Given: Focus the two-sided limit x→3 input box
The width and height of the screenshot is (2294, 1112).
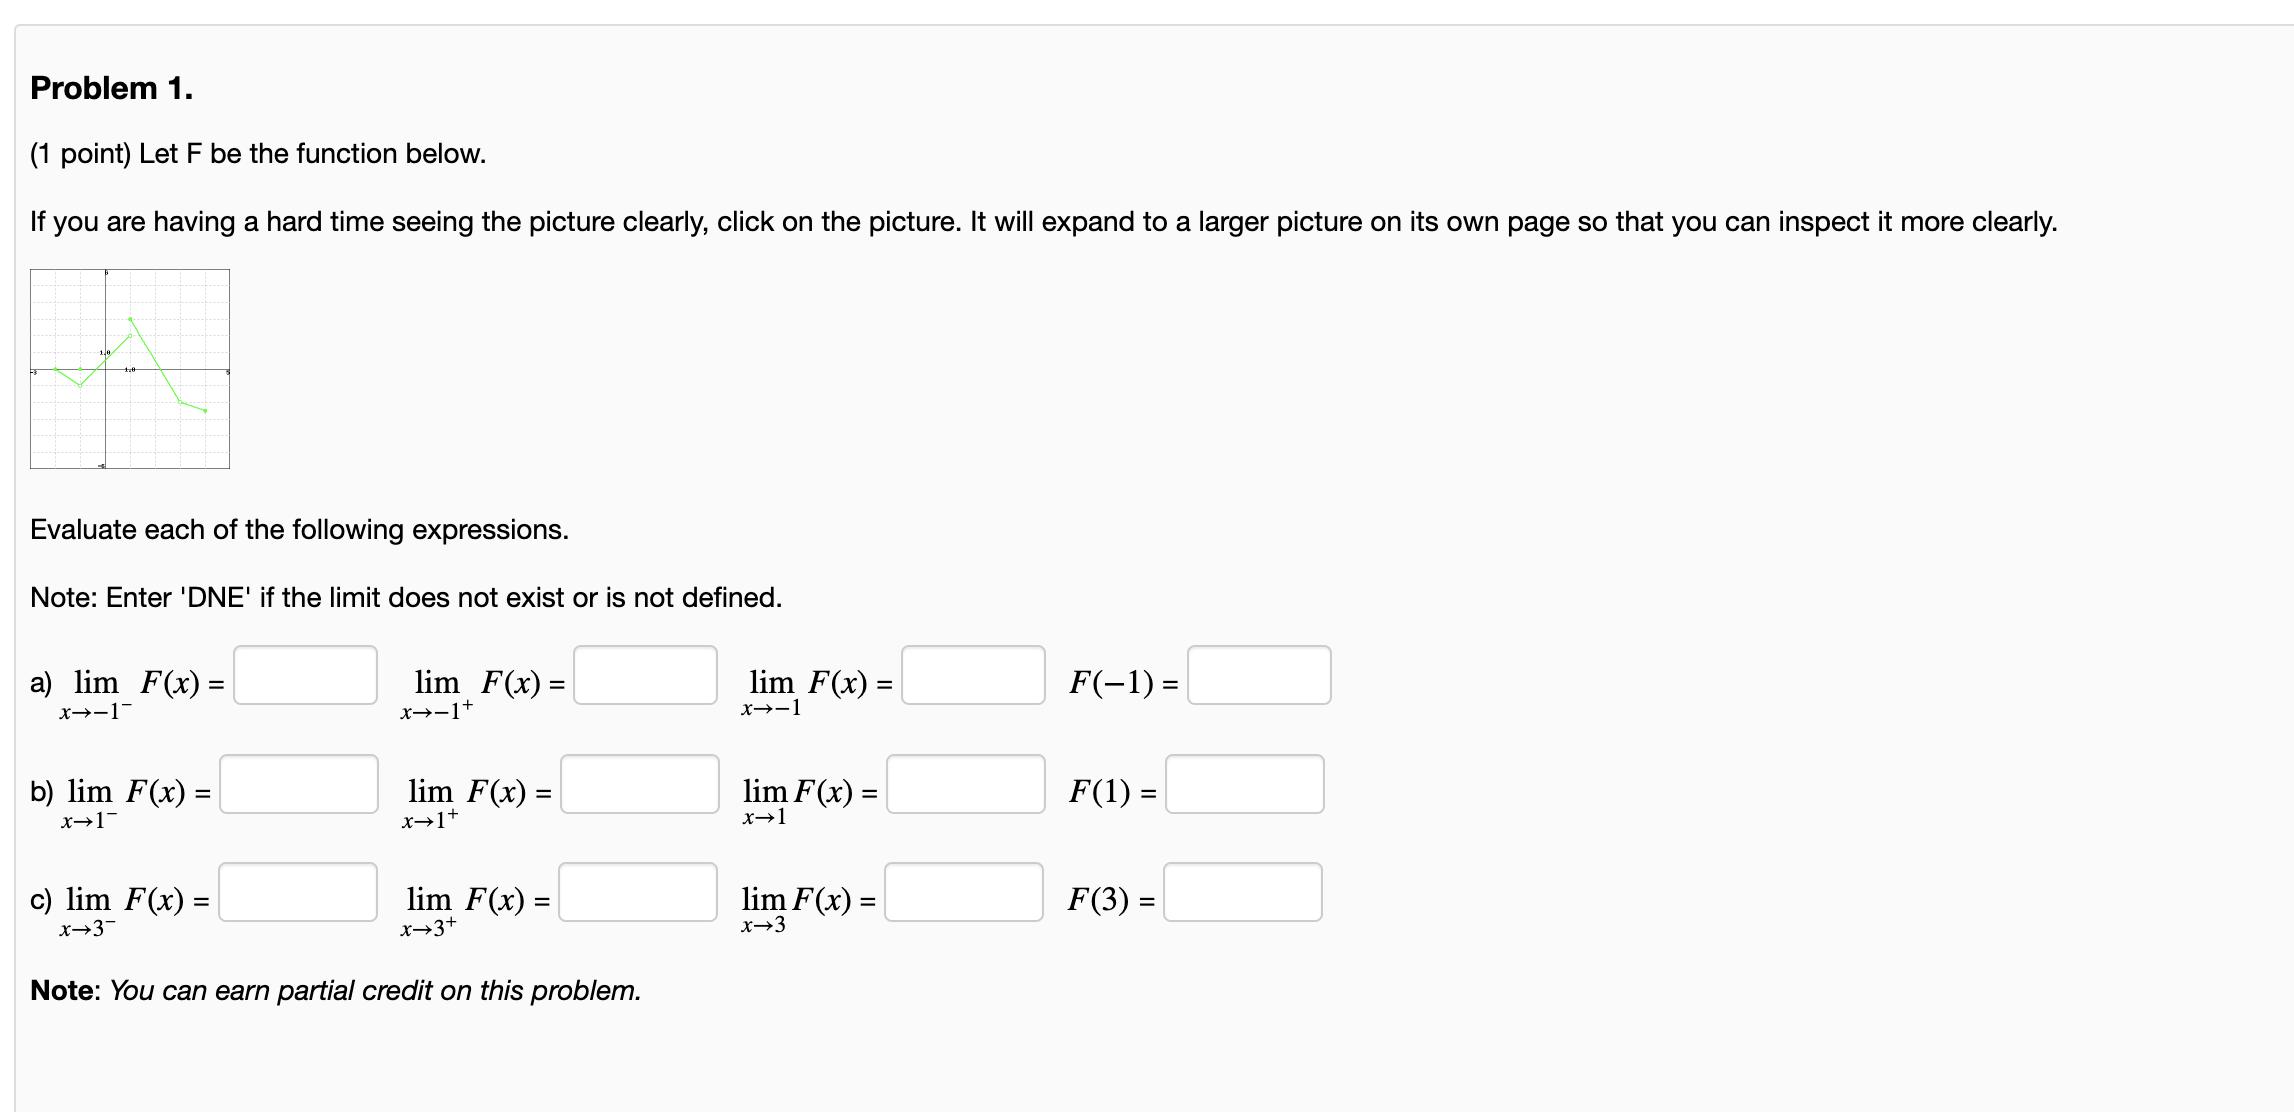Looking at the screenshot, I should (964, 892).
